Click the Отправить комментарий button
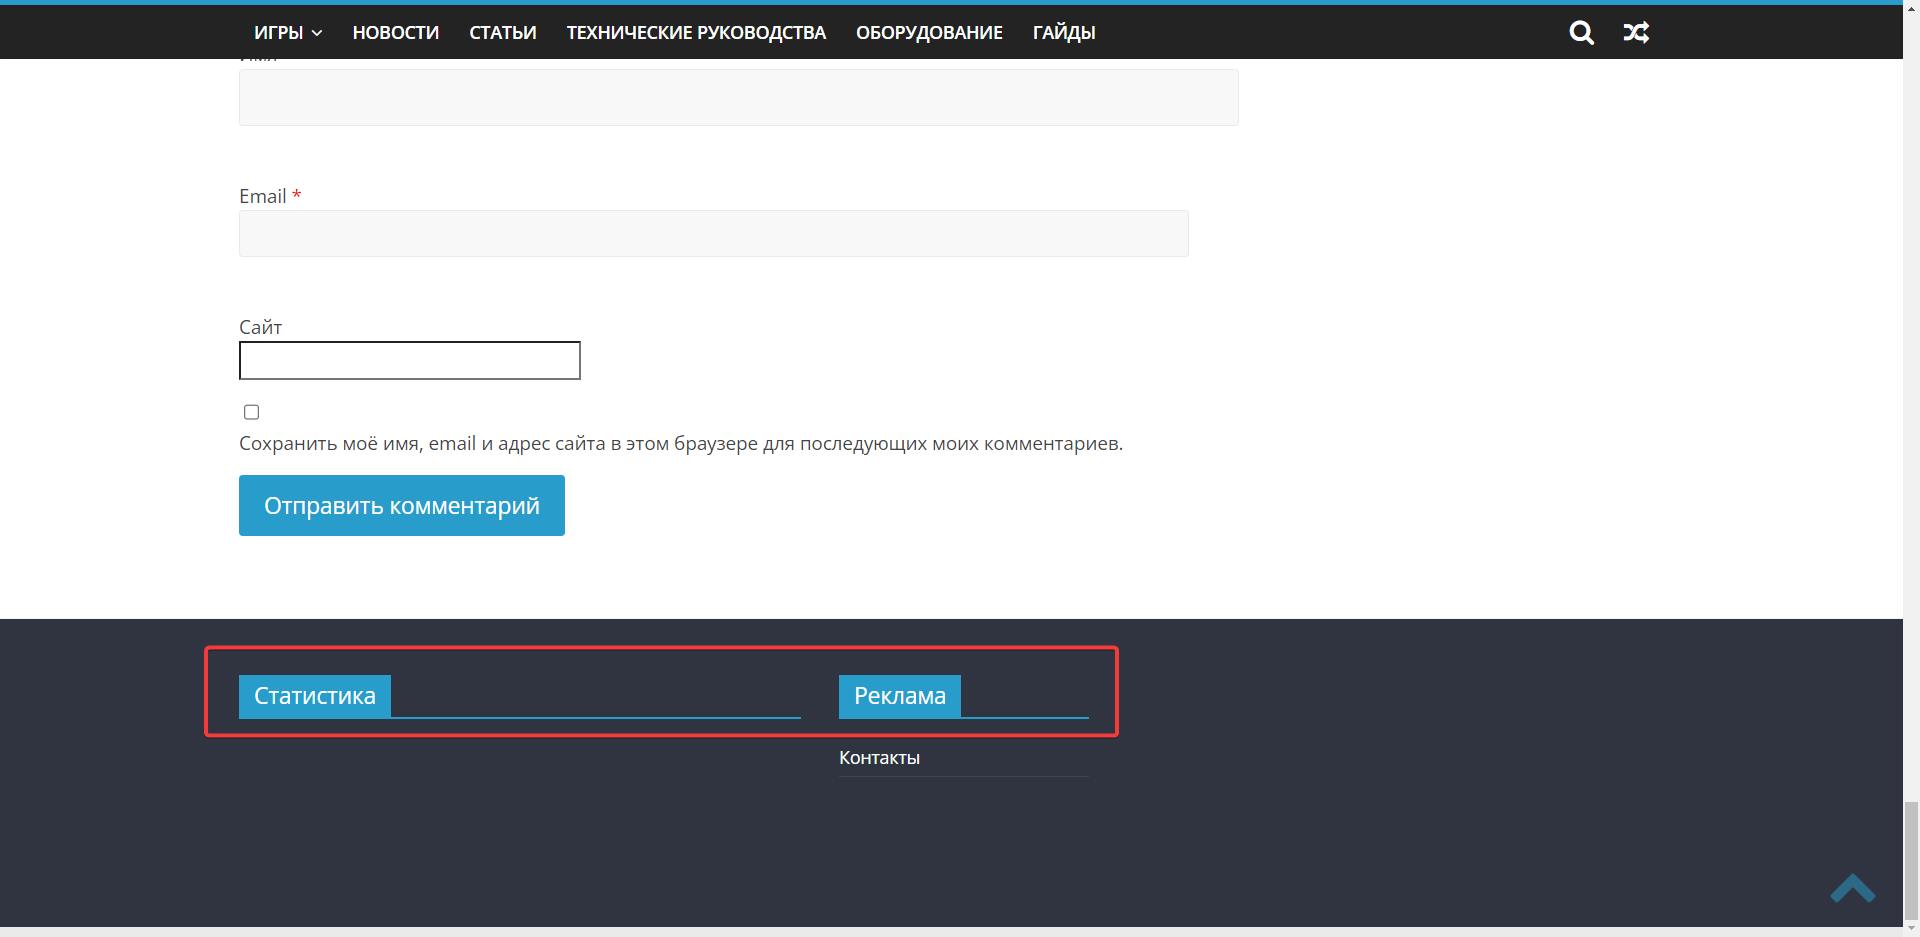Screen dimensions: 1920x937 pos(401,505)
